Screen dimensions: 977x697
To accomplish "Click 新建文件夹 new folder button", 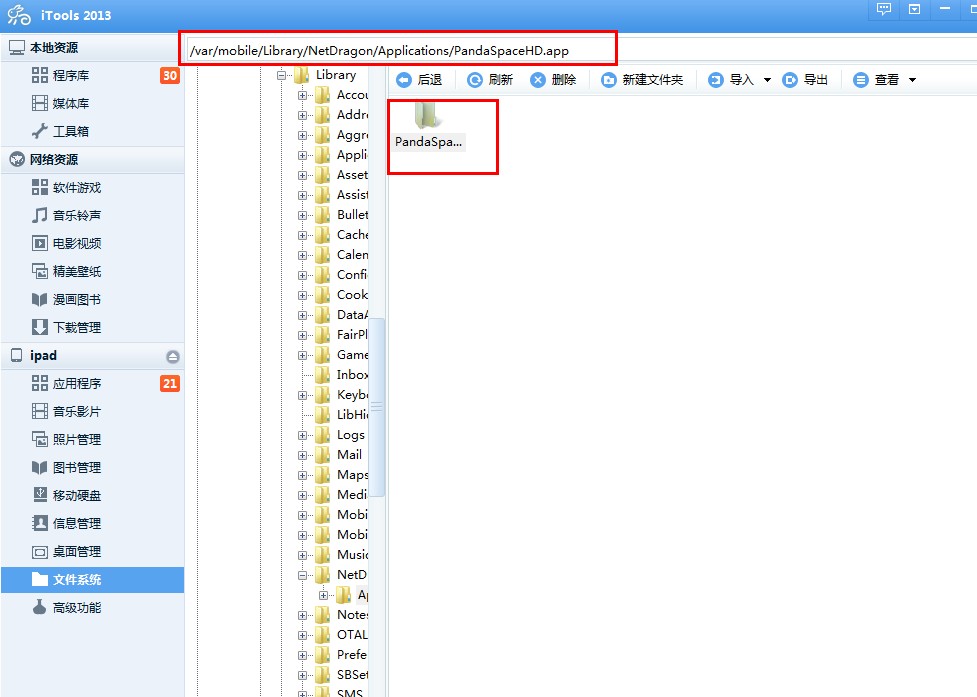I will [x=642, y=80].
